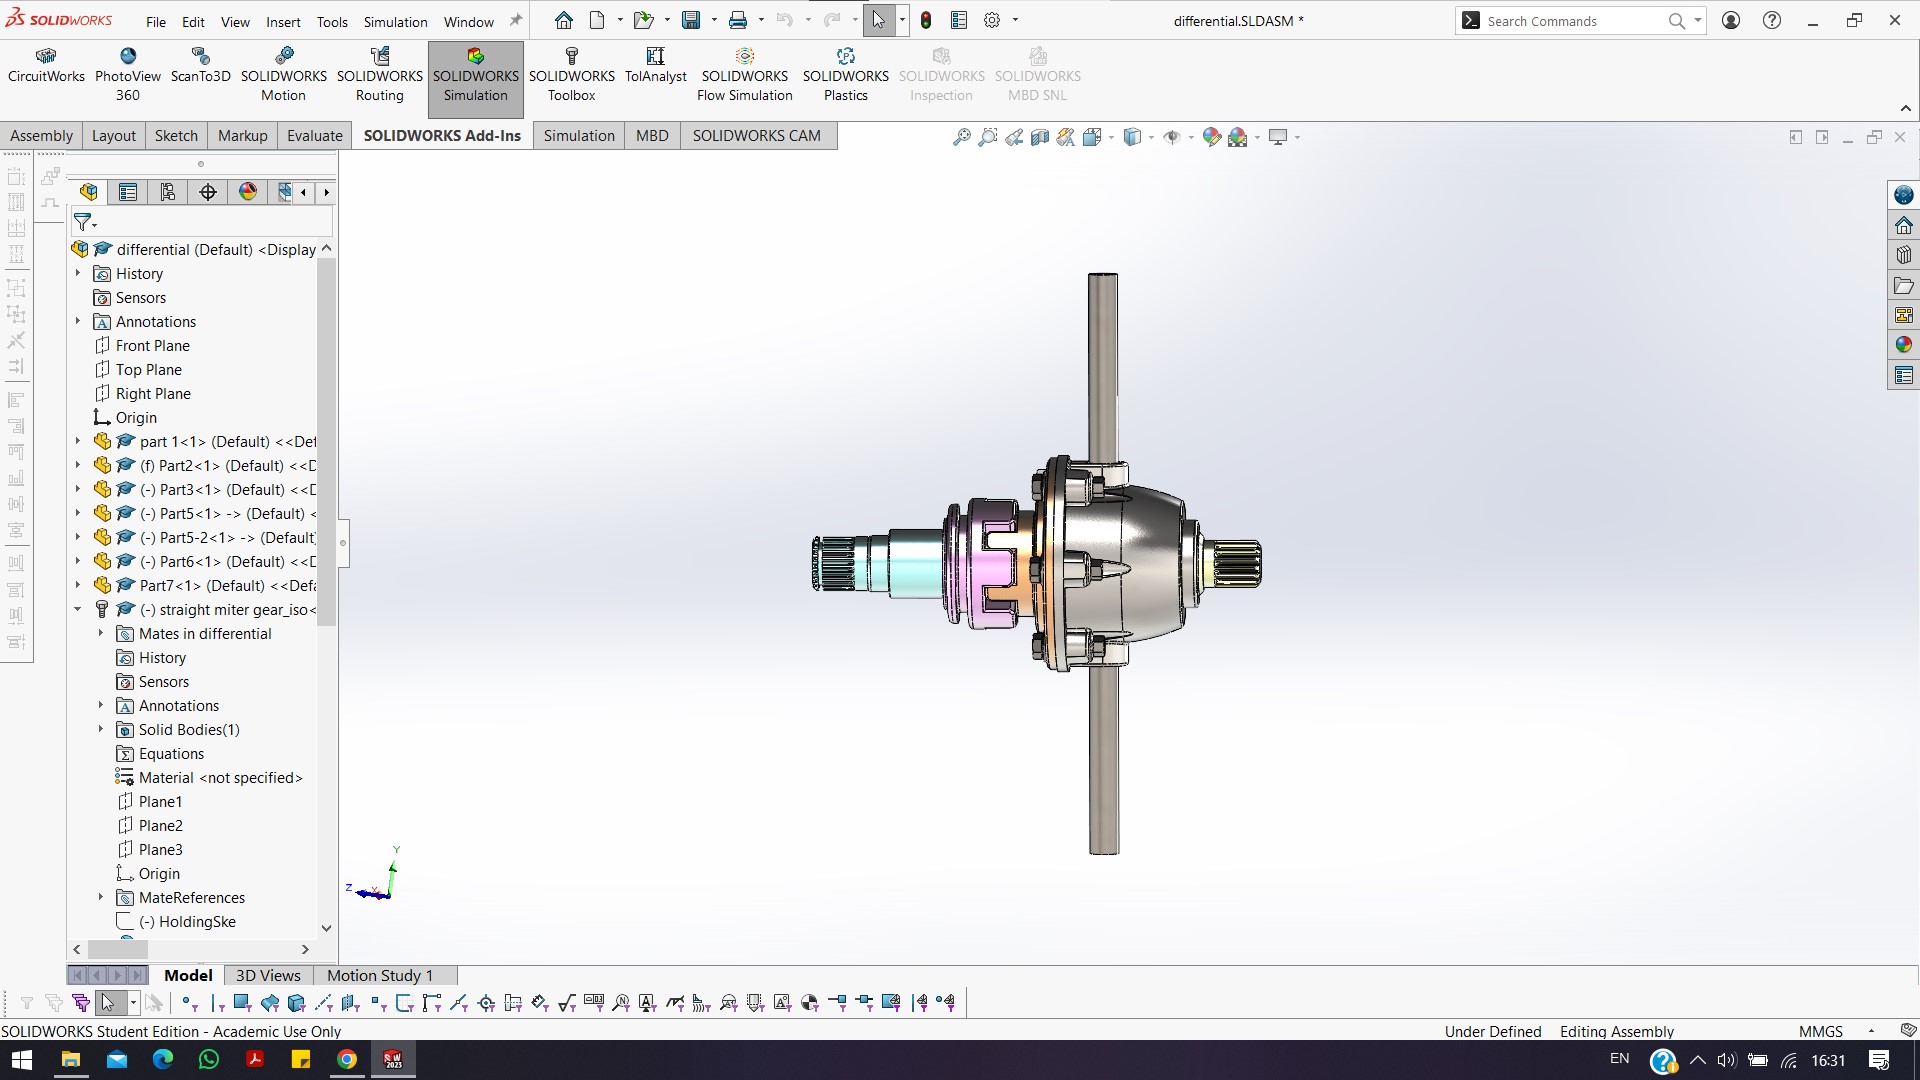Open the 3D Views tab
Viewport: 1920px width, 1080px height.
coord(268,976)
